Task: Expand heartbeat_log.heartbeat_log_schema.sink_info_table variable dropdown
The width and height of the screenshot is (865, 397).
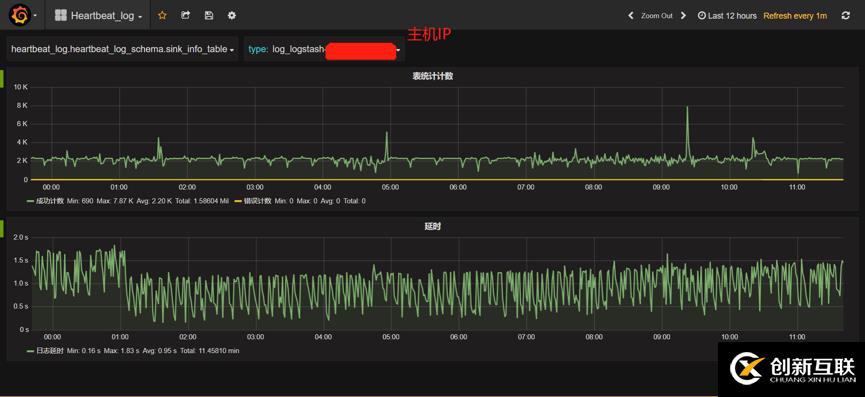Action: [122, 49]
